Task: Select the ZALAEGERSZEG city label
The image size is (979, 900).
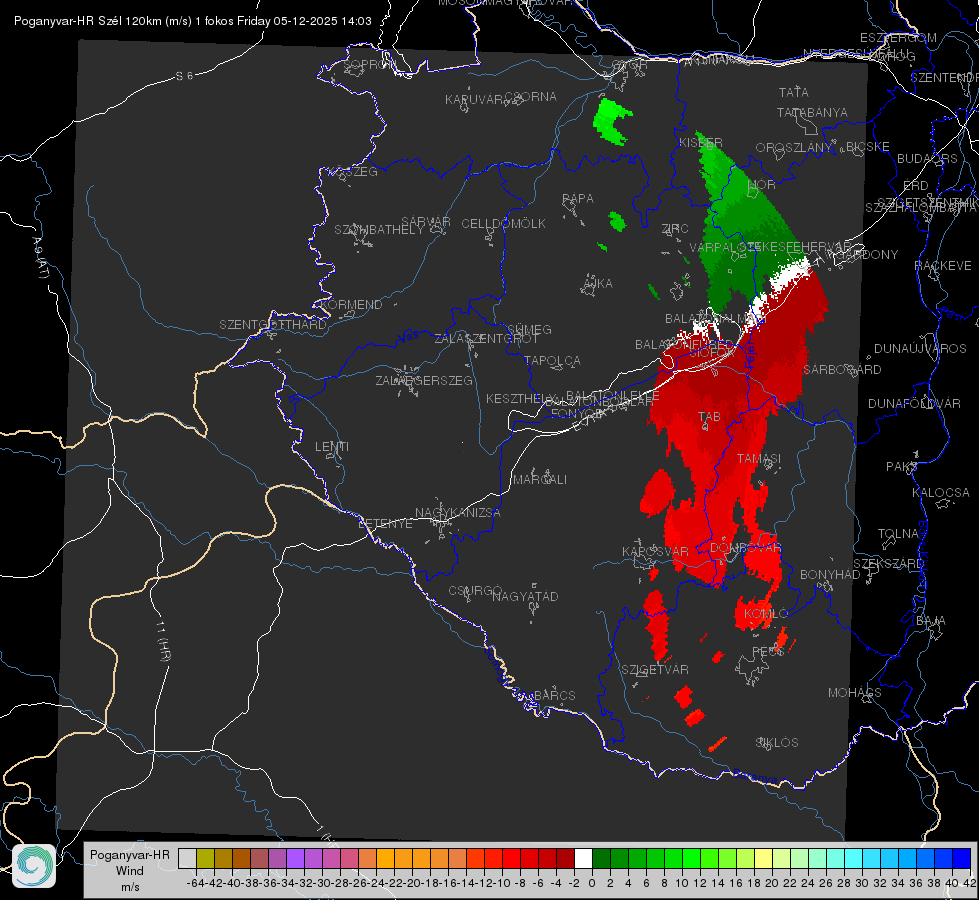Action: pos(424,380)
